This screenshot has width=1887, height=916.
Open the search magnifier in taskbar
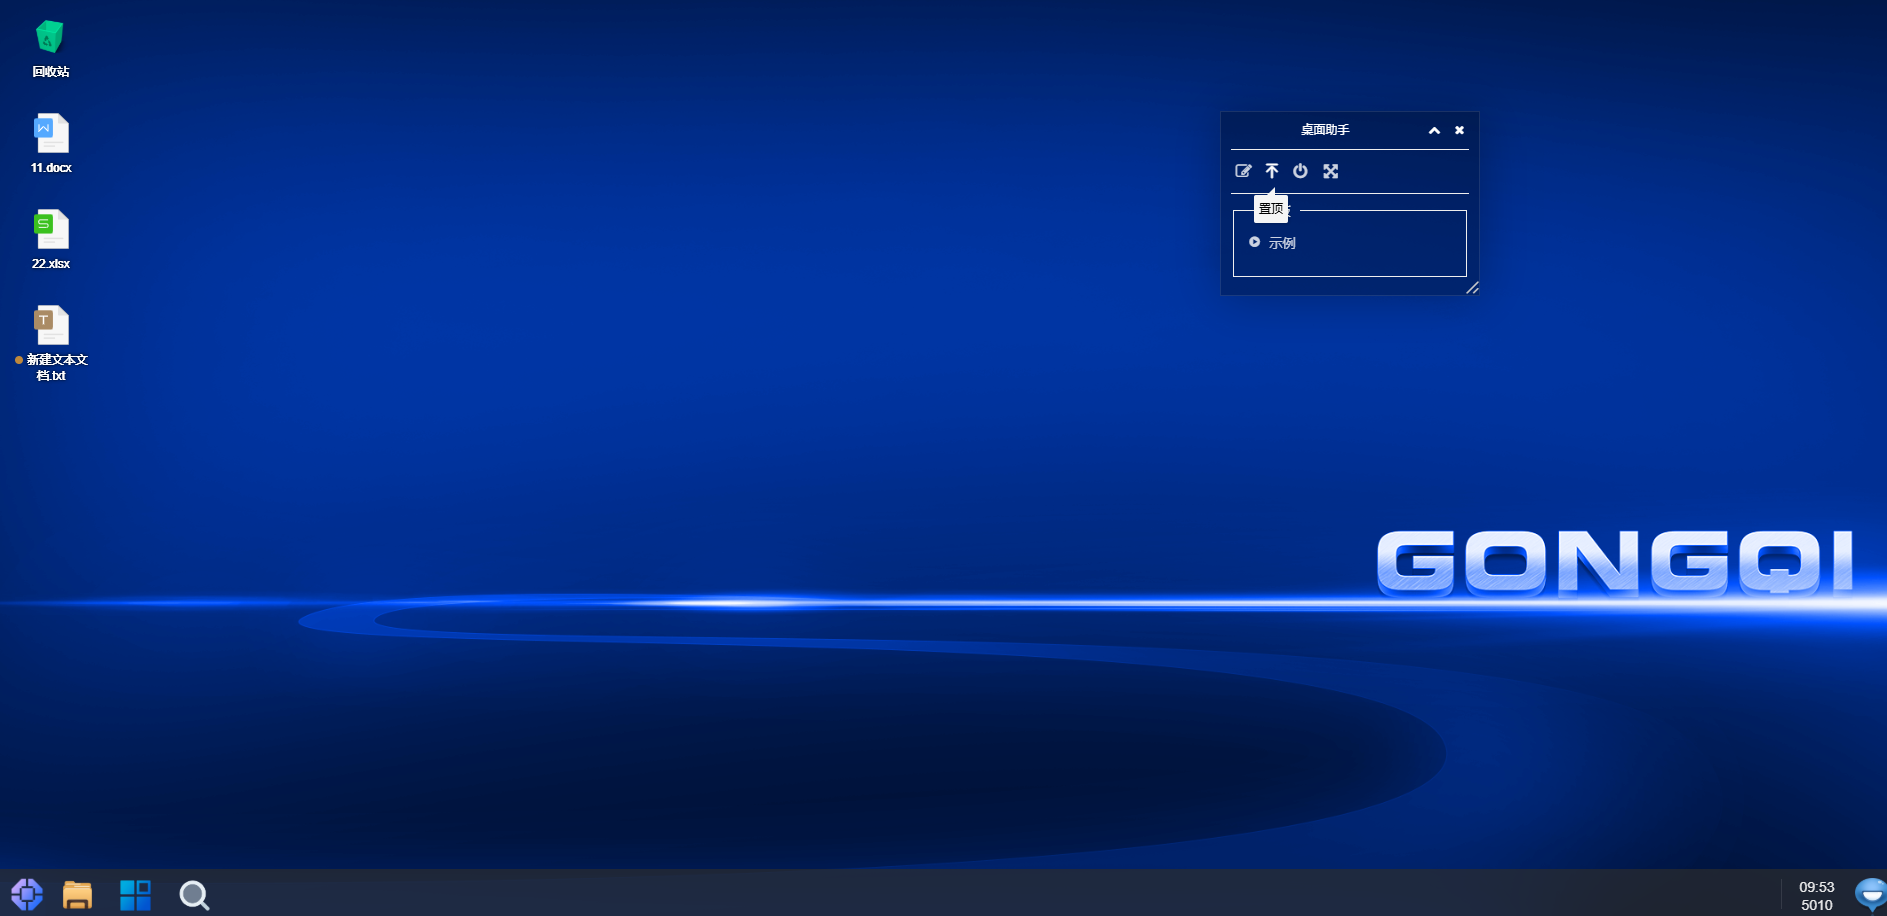(x=194, y=895)
